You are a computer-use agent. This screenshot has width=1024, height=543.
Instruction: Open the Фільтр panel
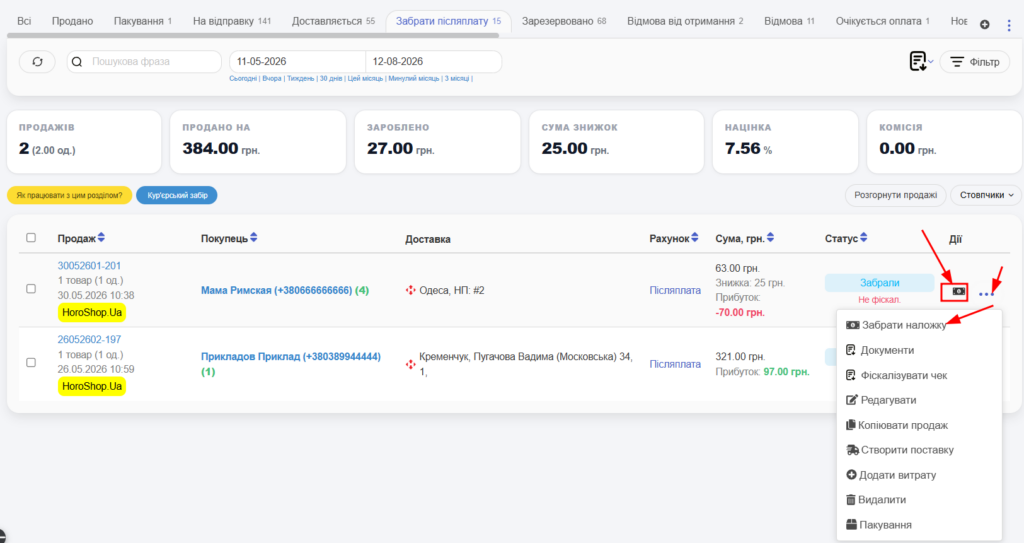tap(974, 62)
